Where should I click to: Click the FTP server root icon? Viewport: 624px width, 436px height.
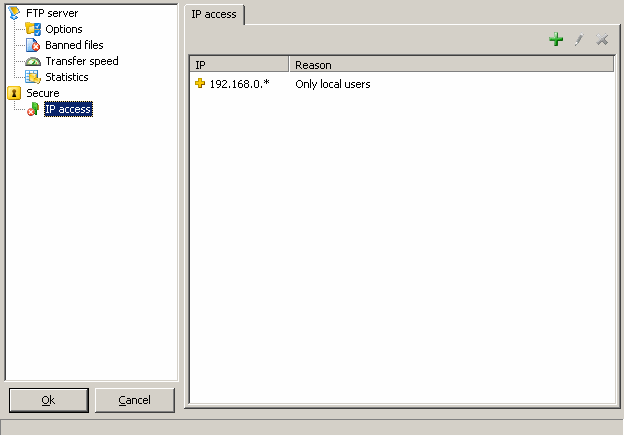click(14, 13)
